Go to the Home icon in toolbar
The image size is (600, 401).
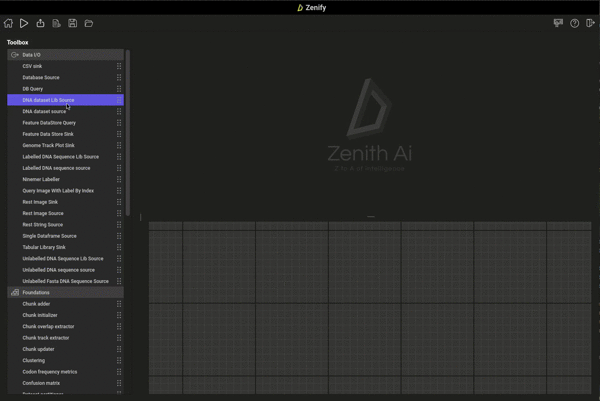8,23
